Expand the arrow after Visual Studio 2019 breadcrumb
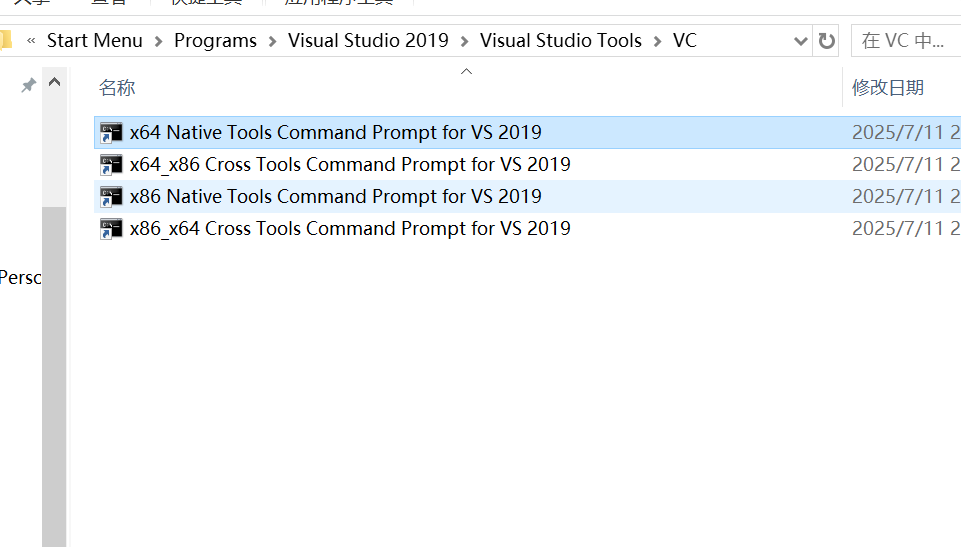Image resolution: width=961 pixels, height=547 pixels. click(x=465, y=41)
